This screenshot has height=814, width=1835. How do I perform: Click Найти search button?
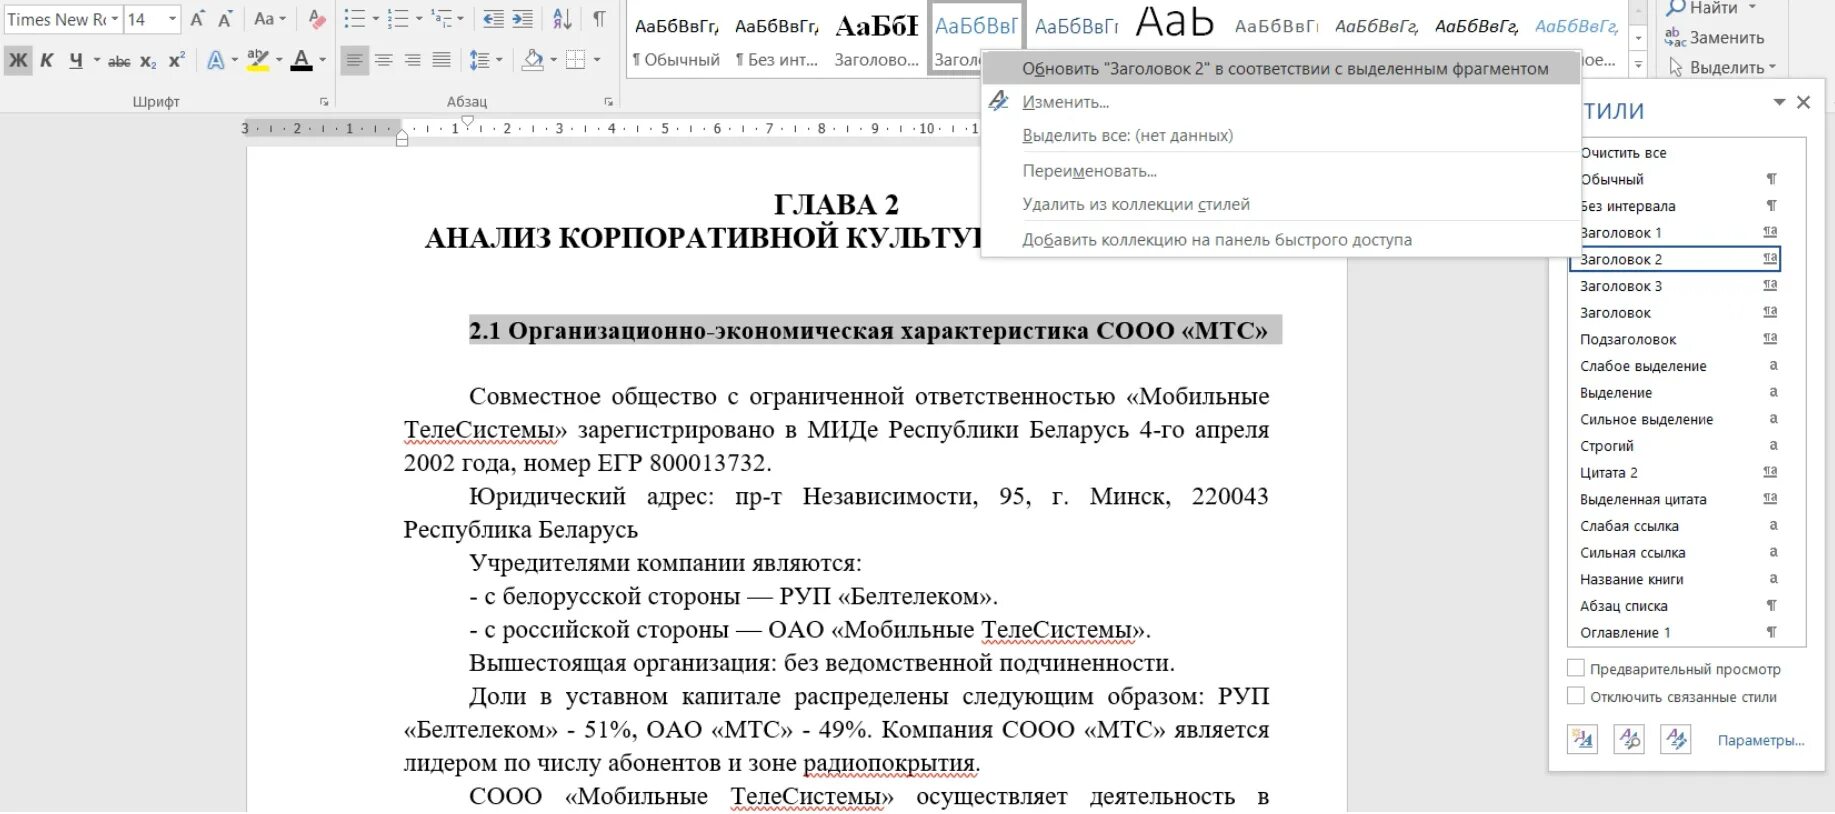tap(1702, 8)
